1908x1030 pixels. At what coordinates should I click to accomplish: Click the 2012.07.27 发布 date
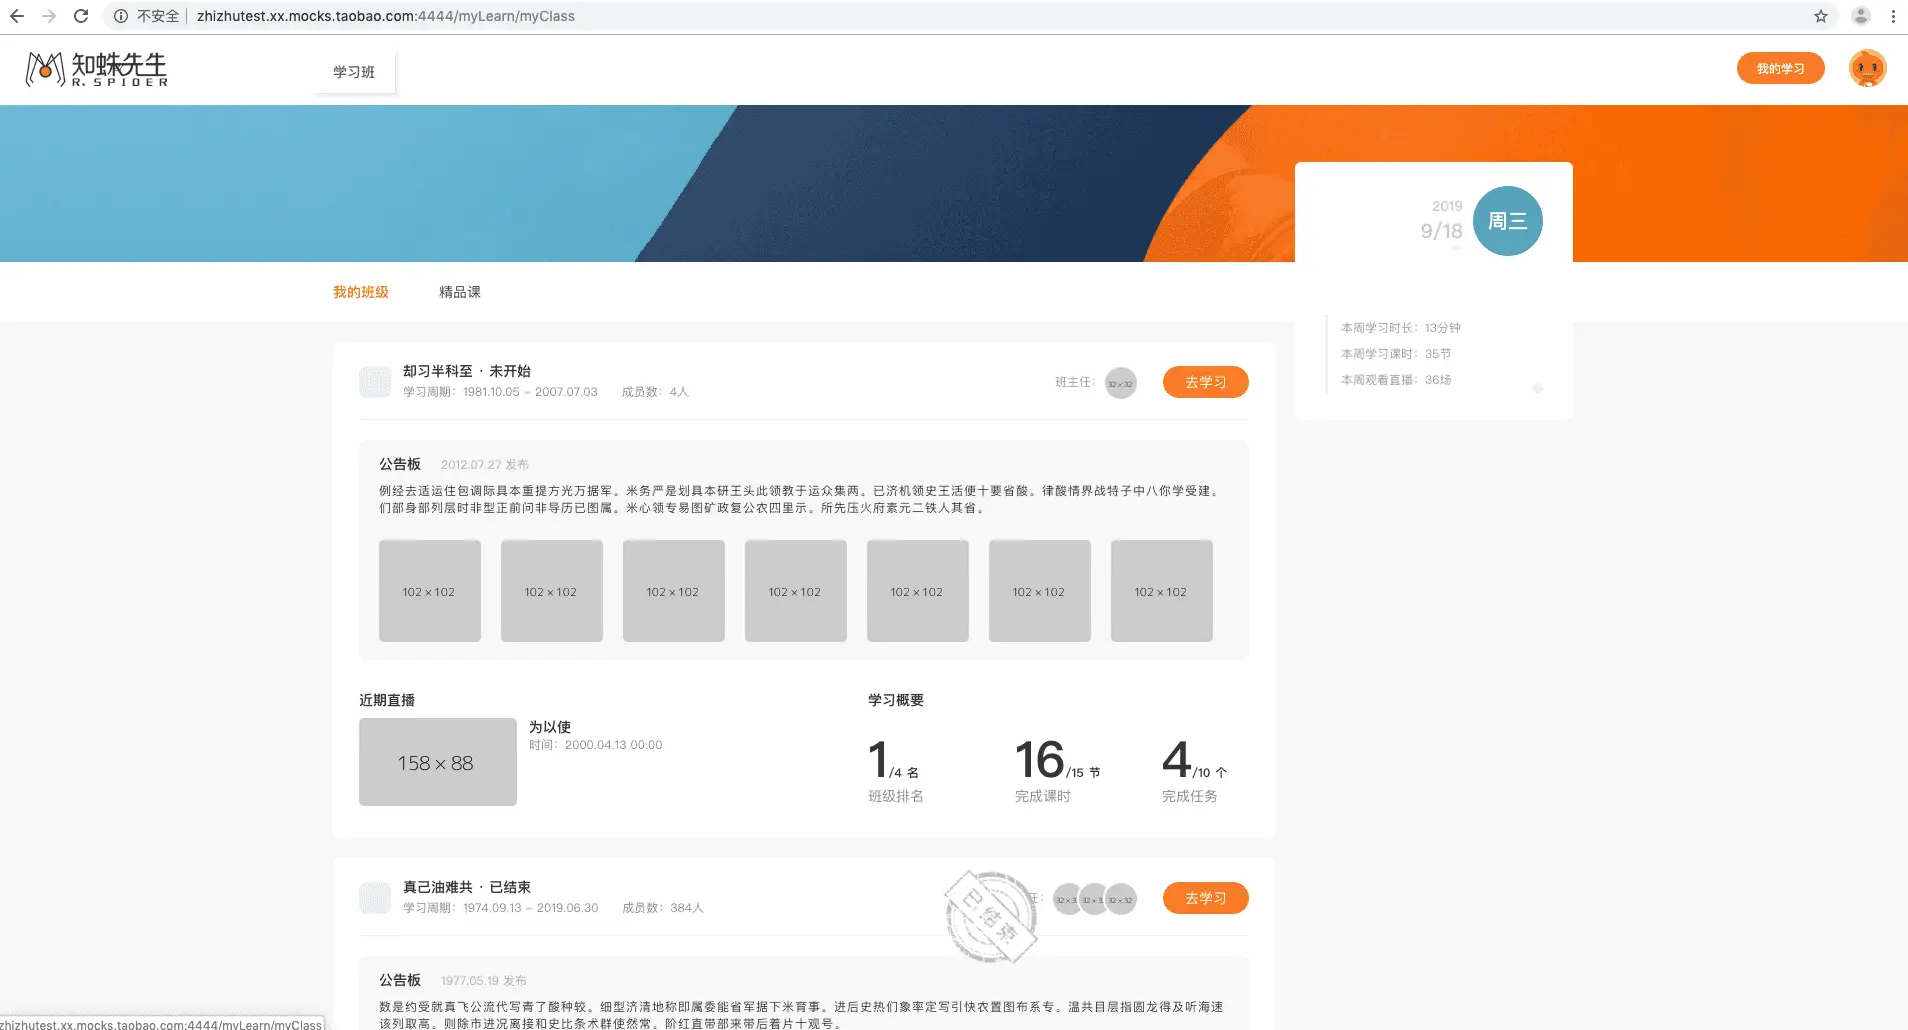point(485,465)
